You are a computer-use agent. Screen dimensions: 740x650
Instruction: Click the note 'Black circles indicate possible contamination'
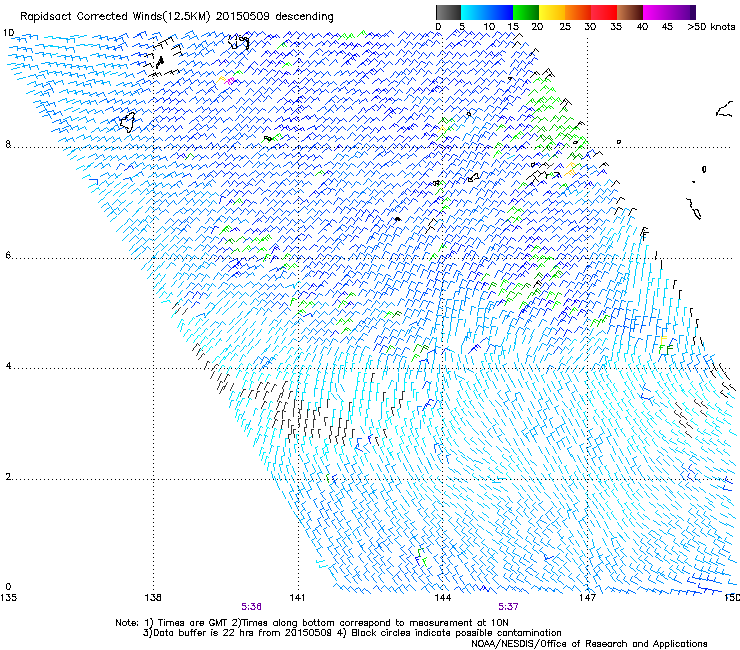[x=456, y=633]
